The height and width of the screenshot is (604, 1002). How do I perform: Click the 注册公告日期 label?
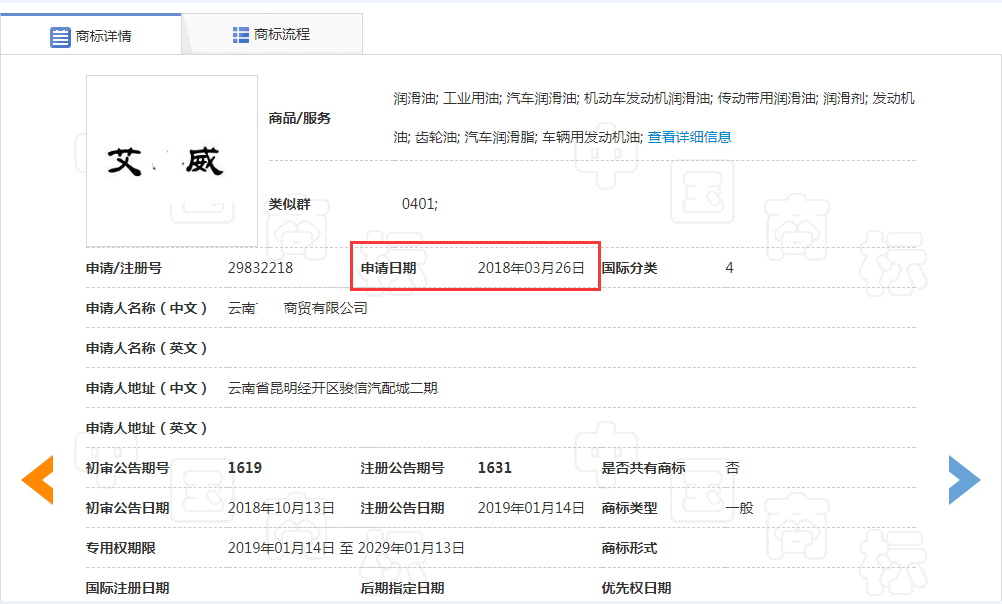coord(402,508)
